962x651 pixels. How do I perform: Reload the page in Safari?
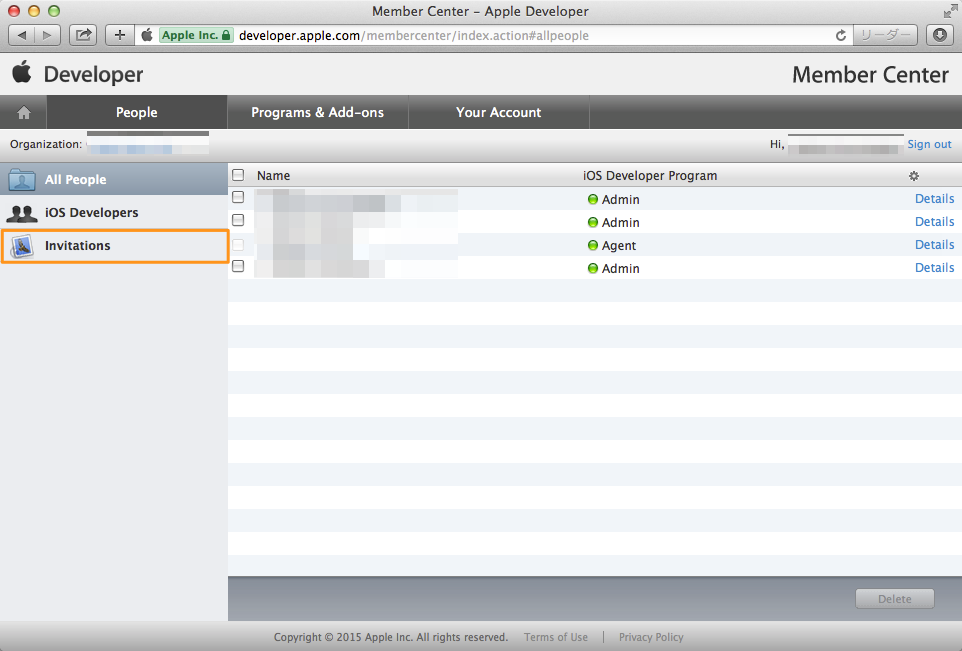(x=841, y=34)
